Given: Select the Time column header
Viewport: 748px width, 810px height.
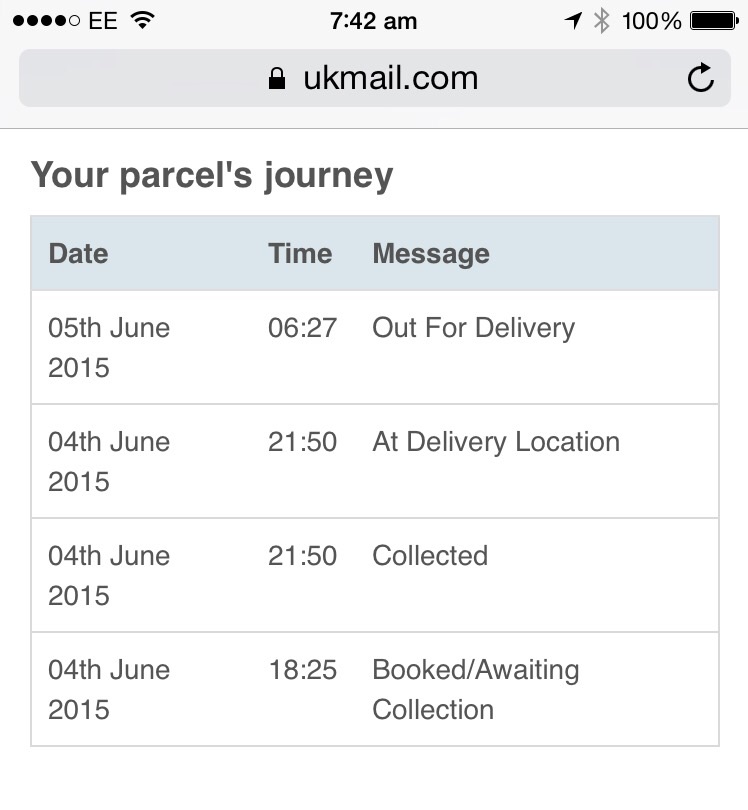Looking at the screenshot, I should tap(300, 254).
